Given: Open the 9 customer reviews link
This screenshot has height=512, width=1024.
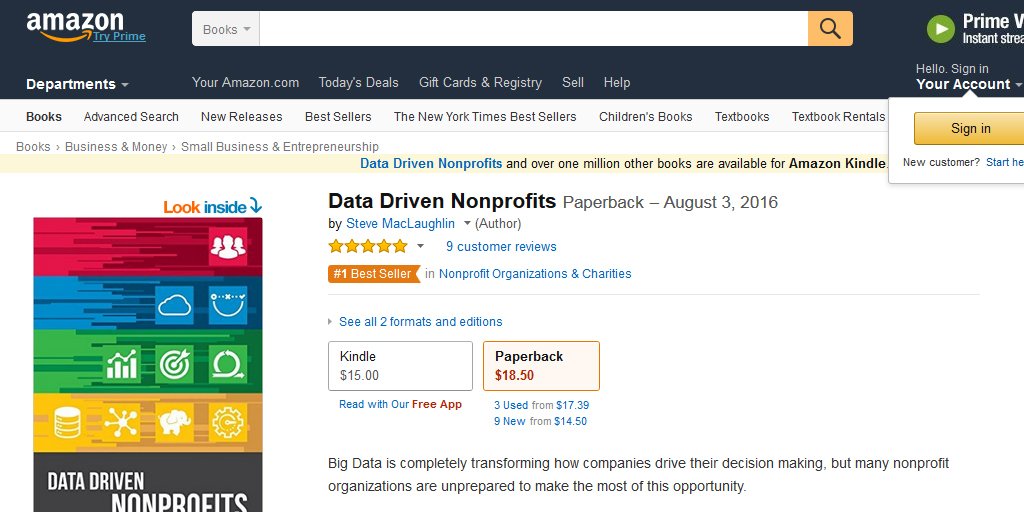Looking at the screenshot, I should pos(501,246).
